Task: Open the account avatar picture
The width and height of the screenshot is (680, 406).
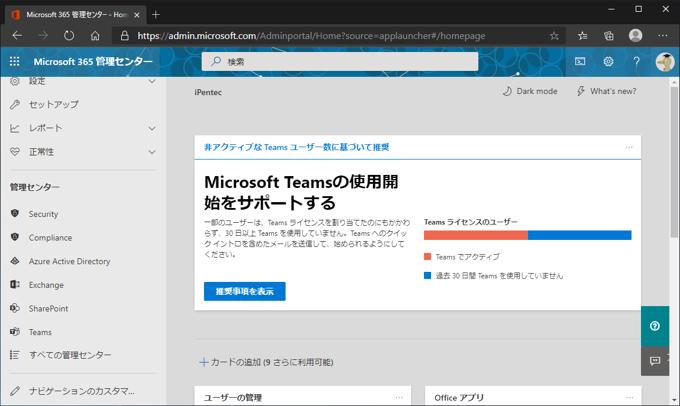Action: (x=665, y=62)
